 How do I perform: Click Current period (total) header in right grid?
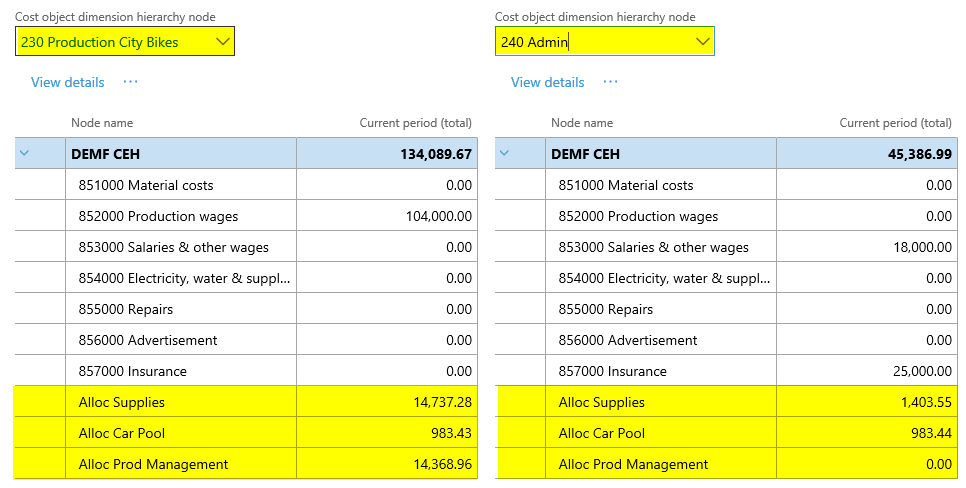pos(895,123)
